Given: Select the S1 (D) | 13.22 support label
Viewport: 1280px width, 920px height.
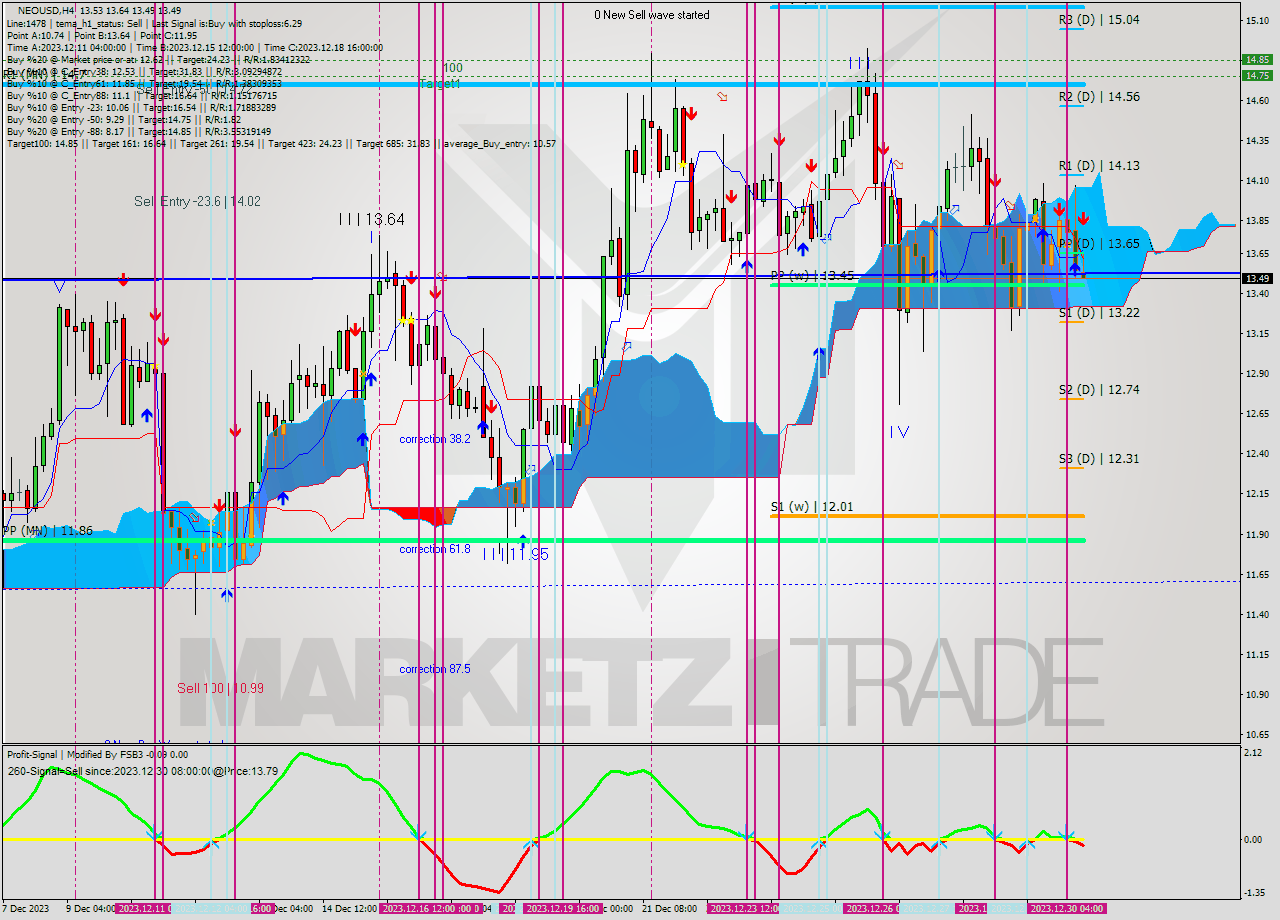Looking at the screenshot, I should pos(1099,313).
